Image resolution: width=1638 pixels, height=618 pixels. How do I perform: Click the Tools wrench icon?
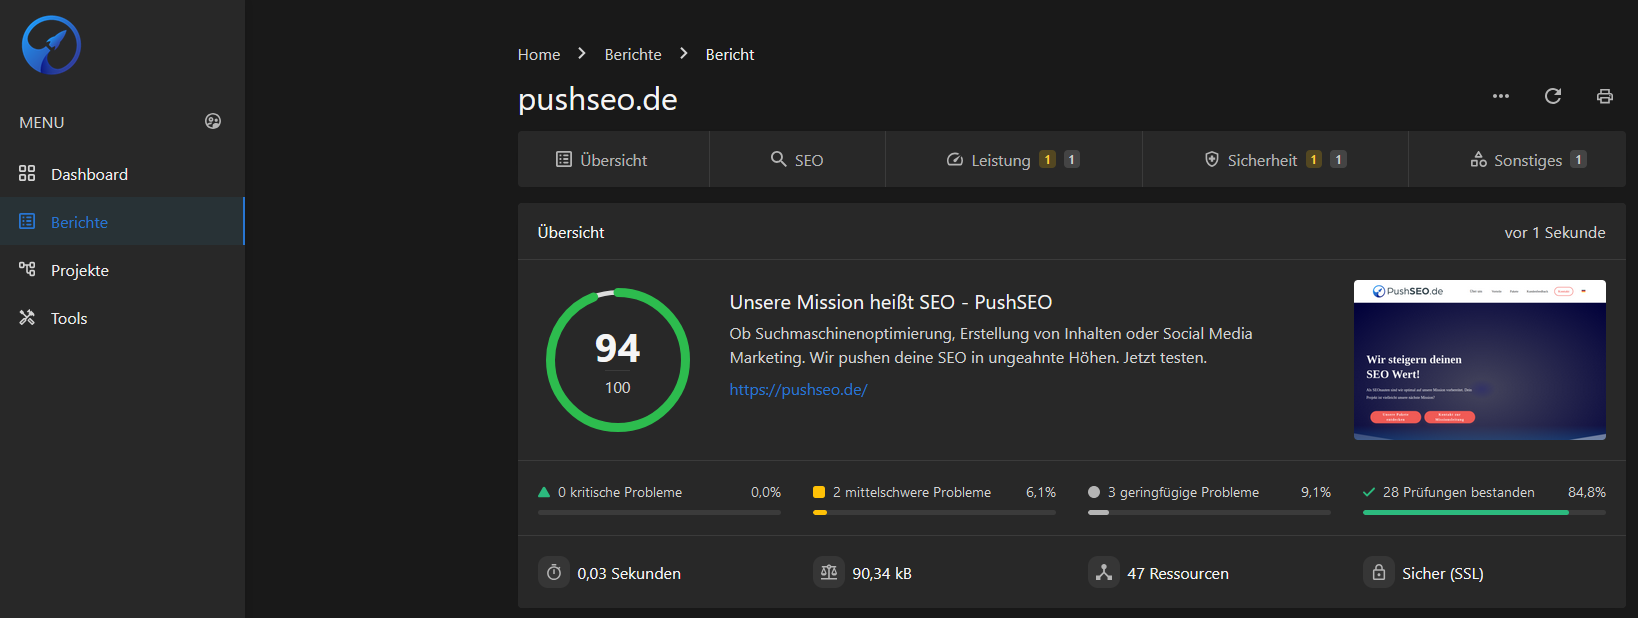point(27,317)
